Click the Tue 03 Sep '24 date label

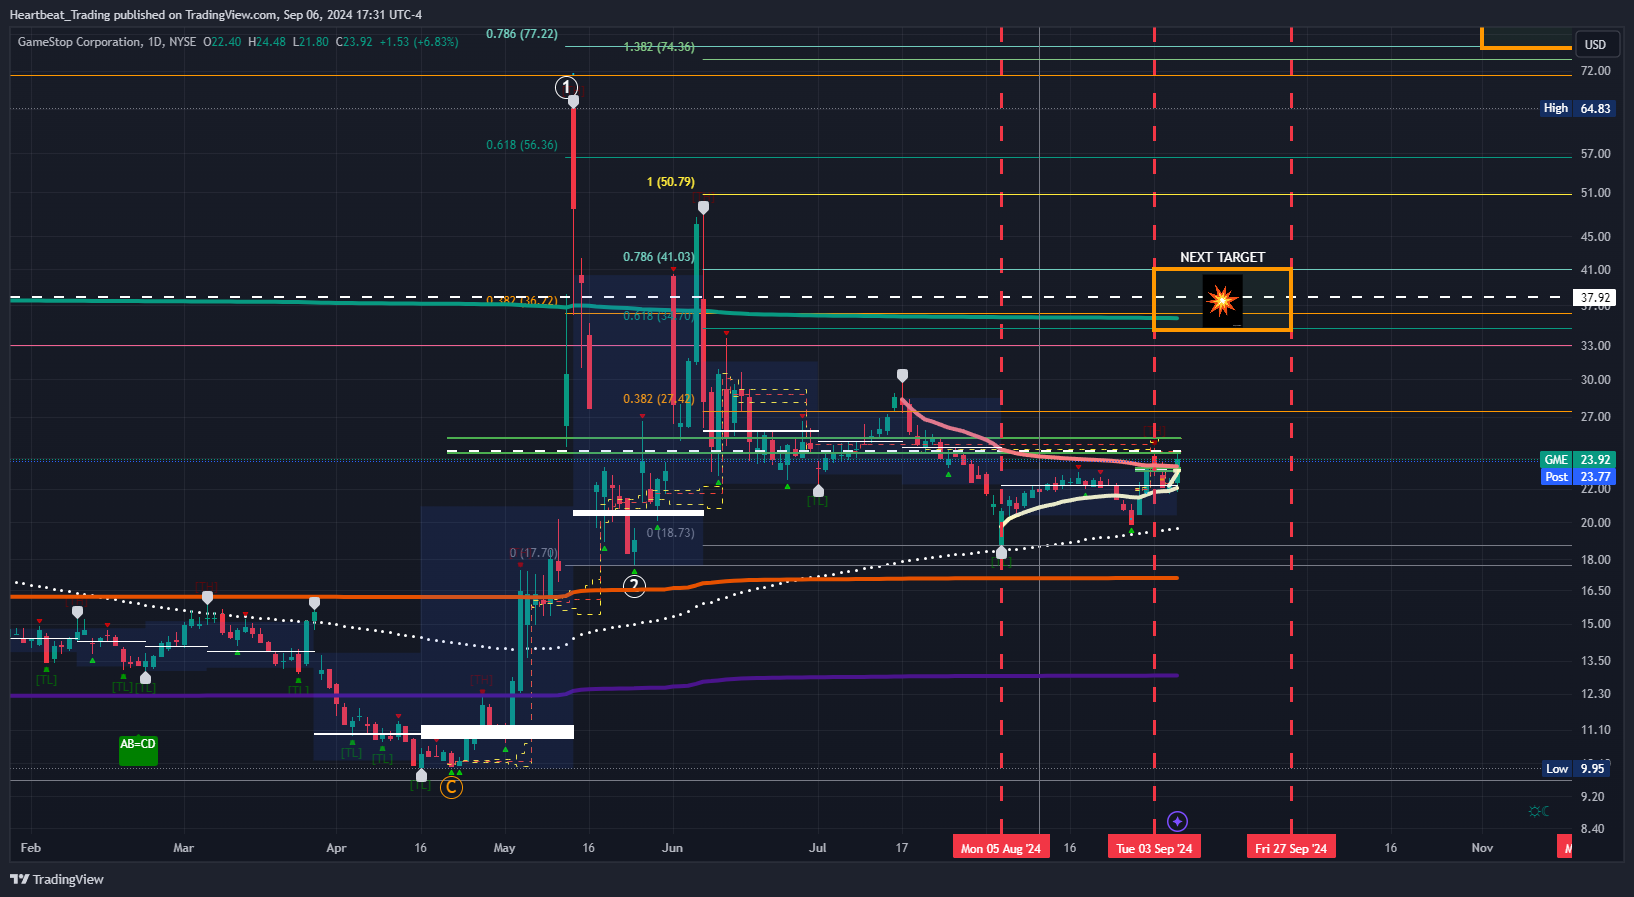pos(1154,848)
